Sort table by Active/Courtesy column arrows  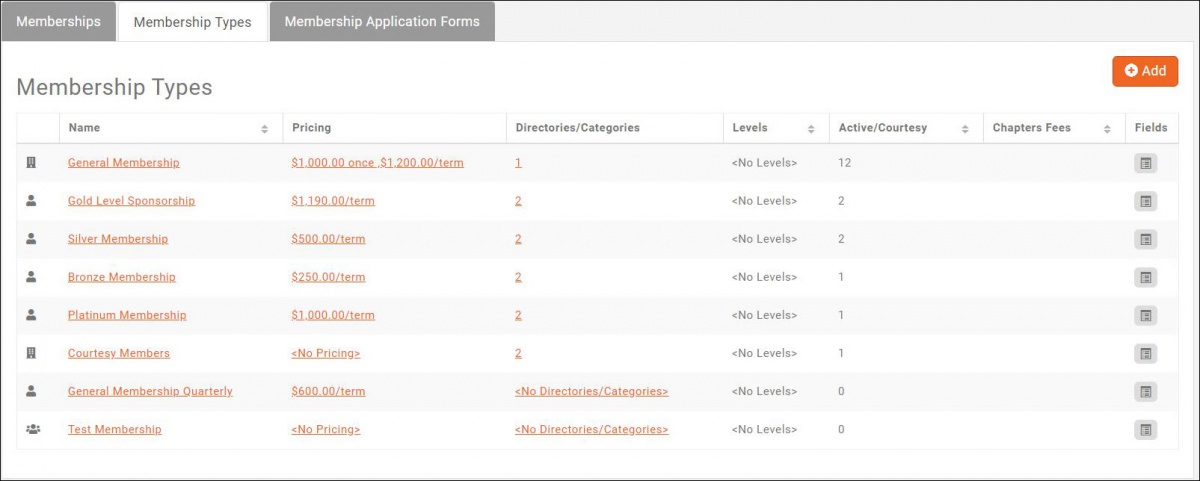(x=965, y=129)
